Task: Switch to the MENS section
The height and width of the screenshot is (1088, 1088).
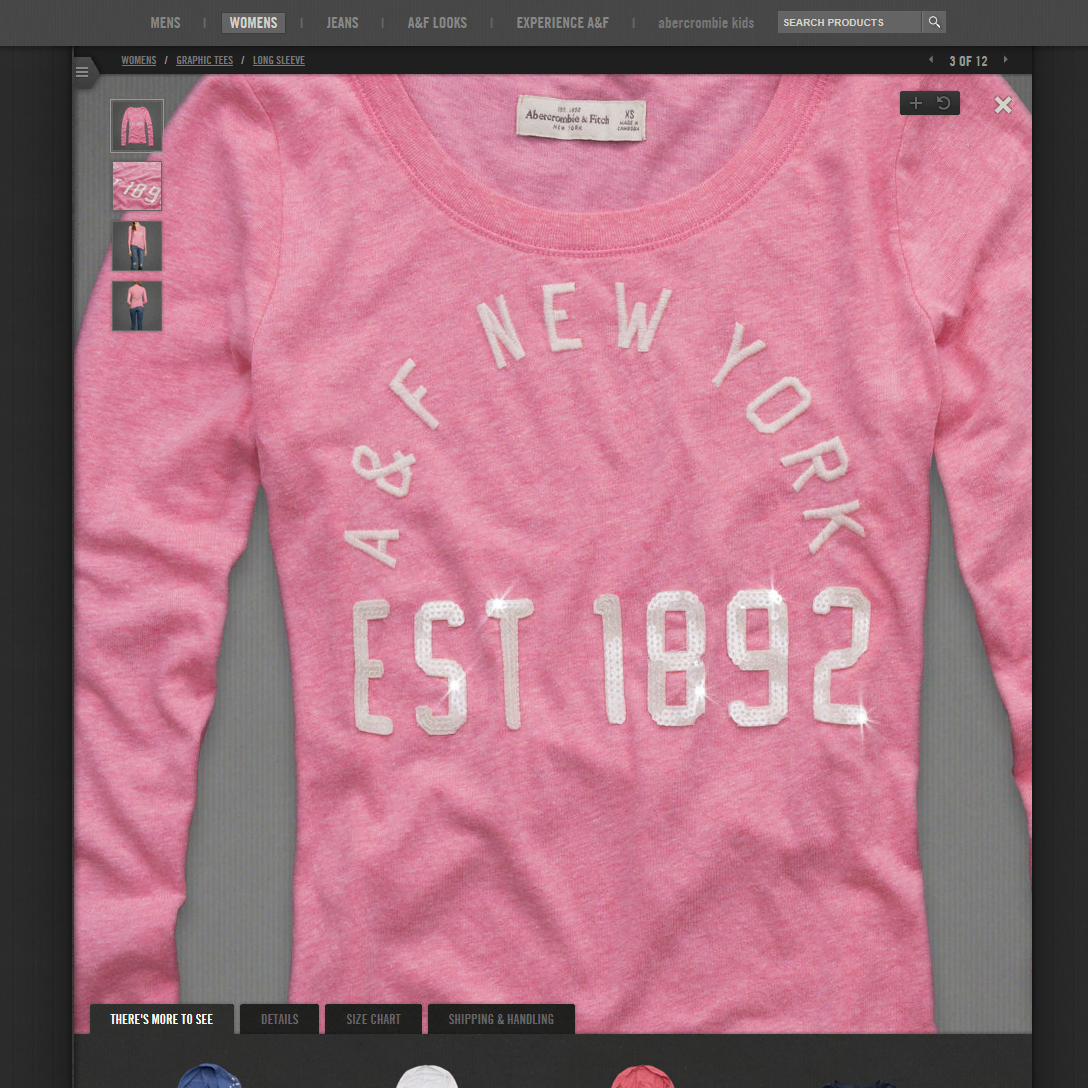Action: pyautogui.click(x=165, y=22)
